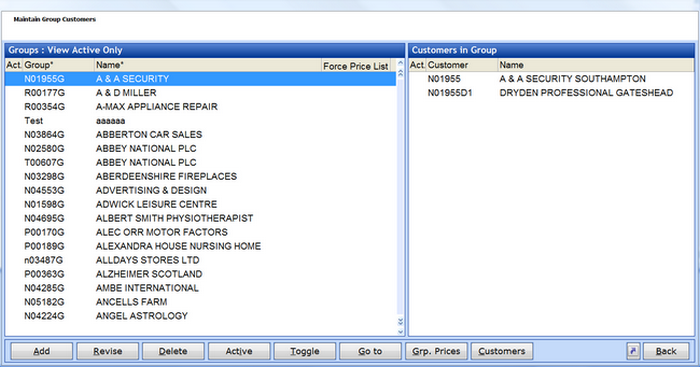Viewport: 700px width, 367px height.
Task: Click Act. column header in Customers in Group
Action: tap(417, 65)
